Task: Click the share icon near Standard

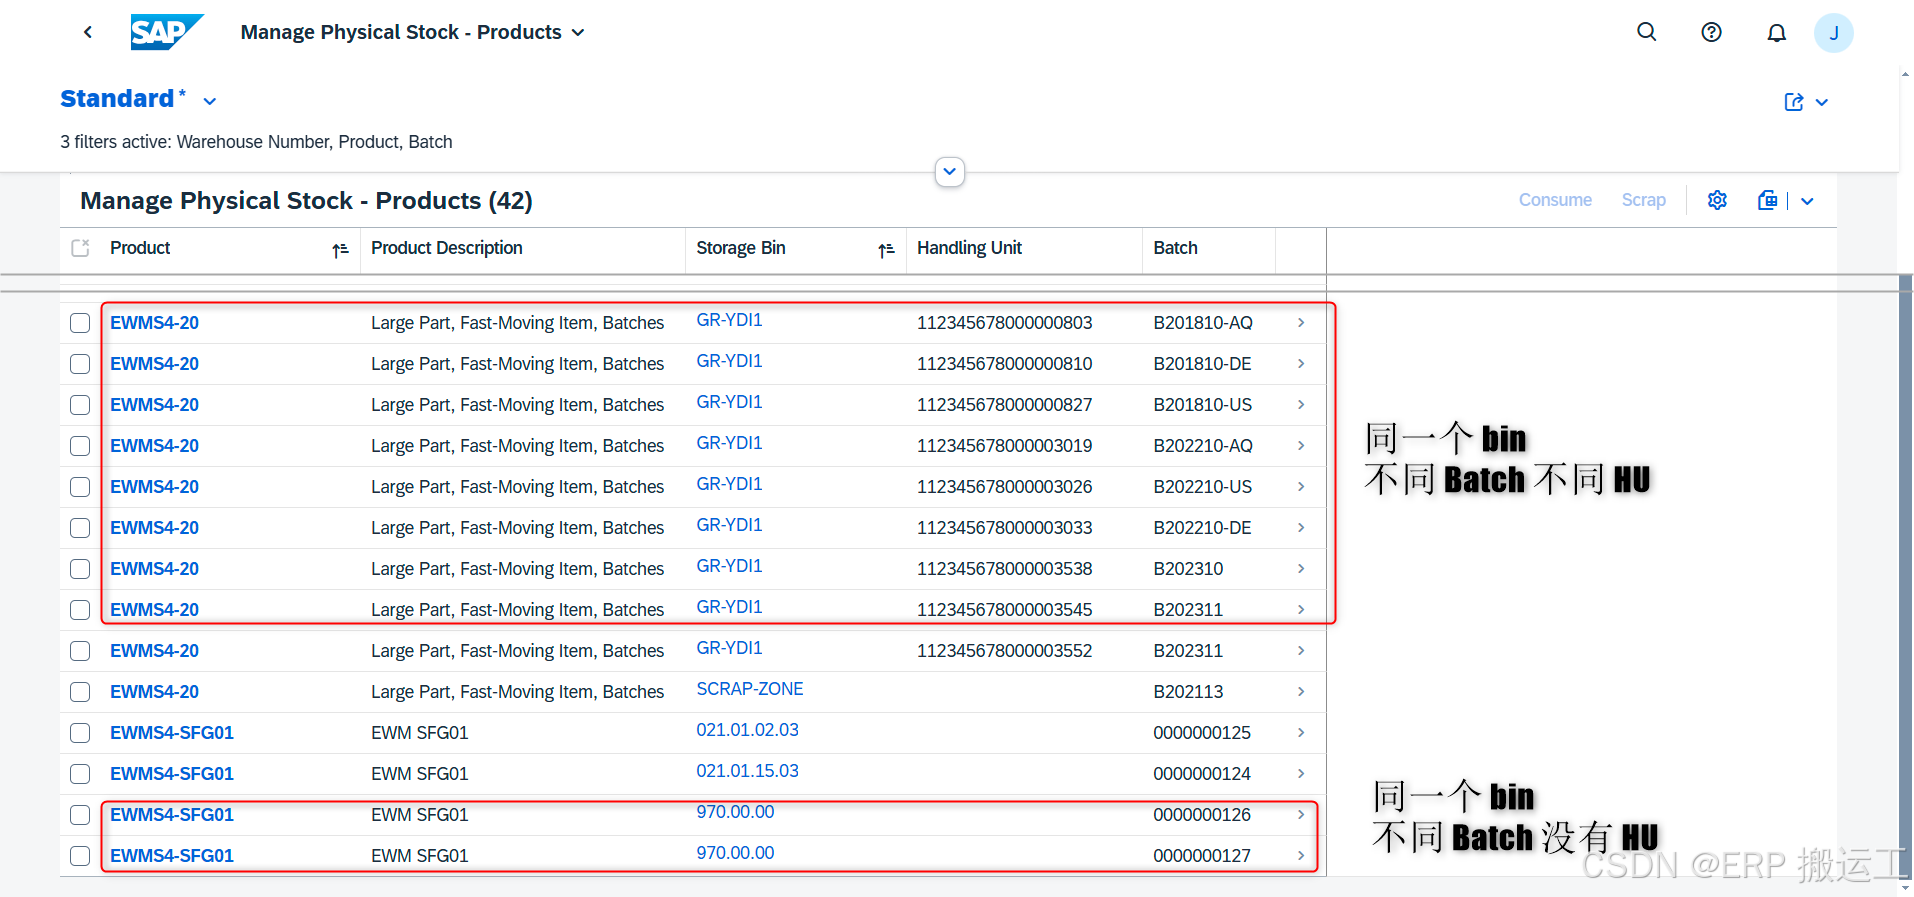Action: tap(1794, 102)
